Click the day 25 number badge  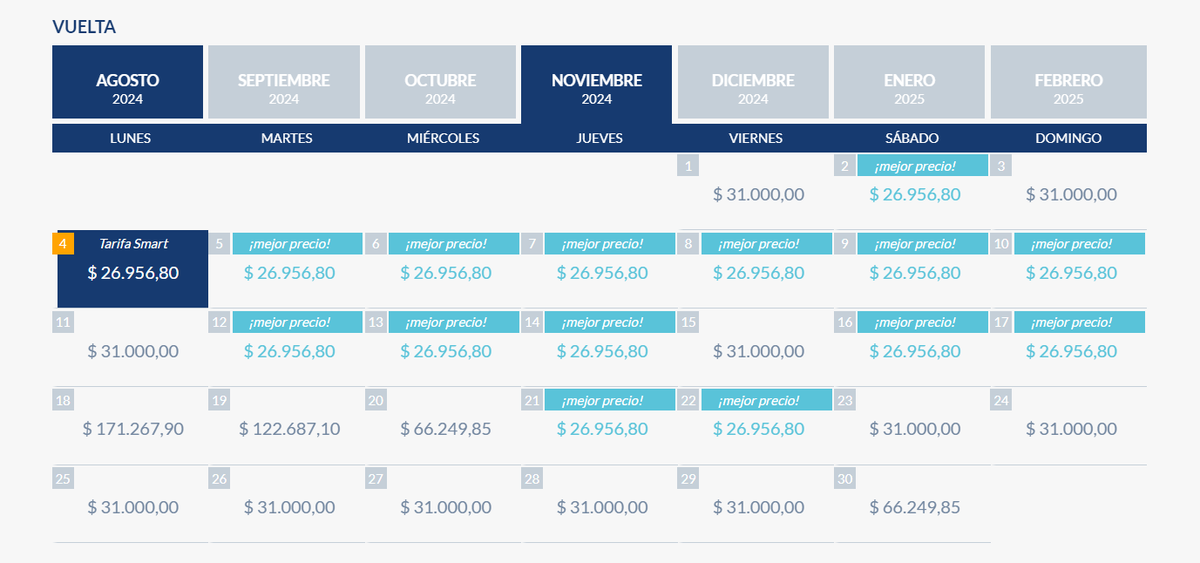[63, 479]
